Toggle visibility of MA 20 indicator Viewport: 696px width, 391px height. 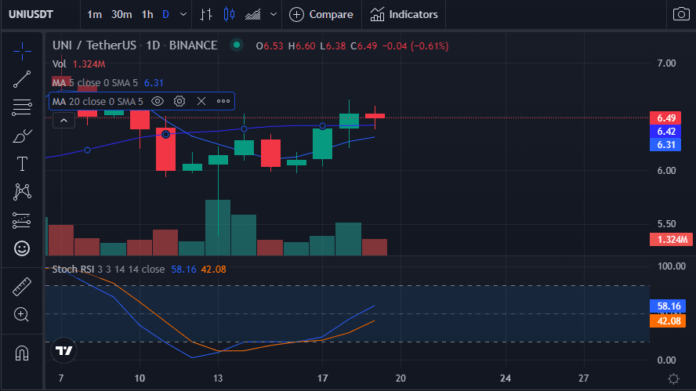coord(157,101)
